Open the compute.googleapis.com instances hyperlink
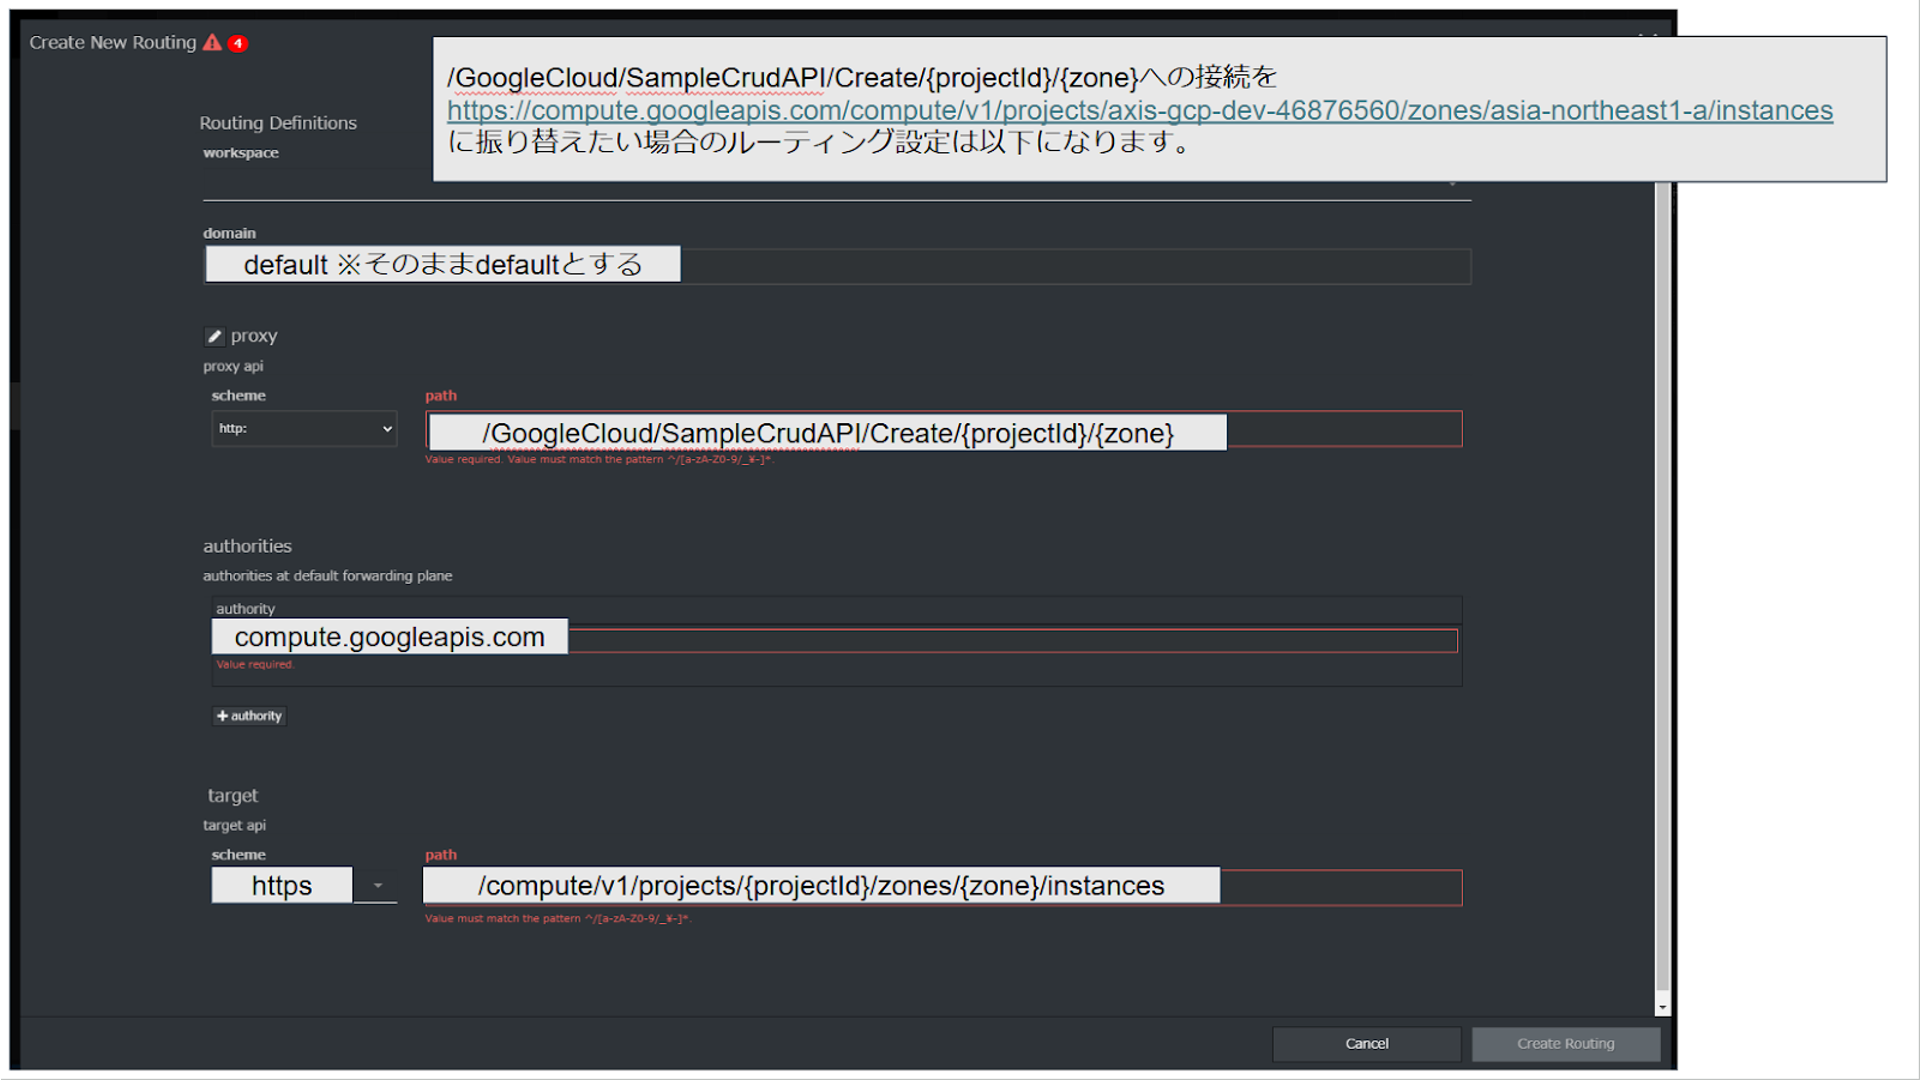1920x1080 pixels. (1139, 111)
